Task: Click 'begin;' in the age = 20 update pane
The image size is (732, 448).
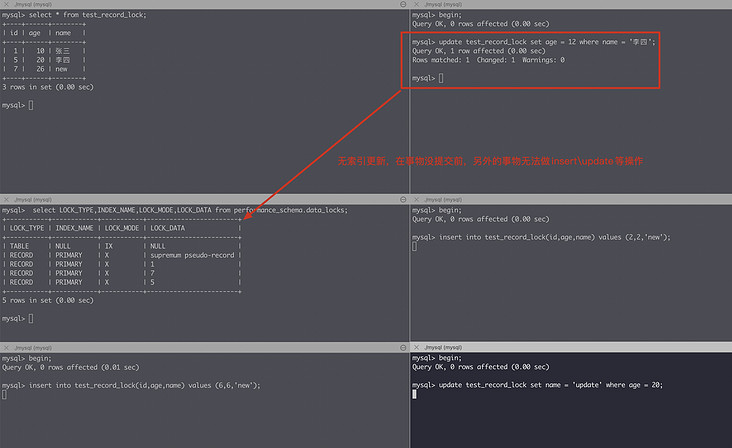Action: click(450, 358)
